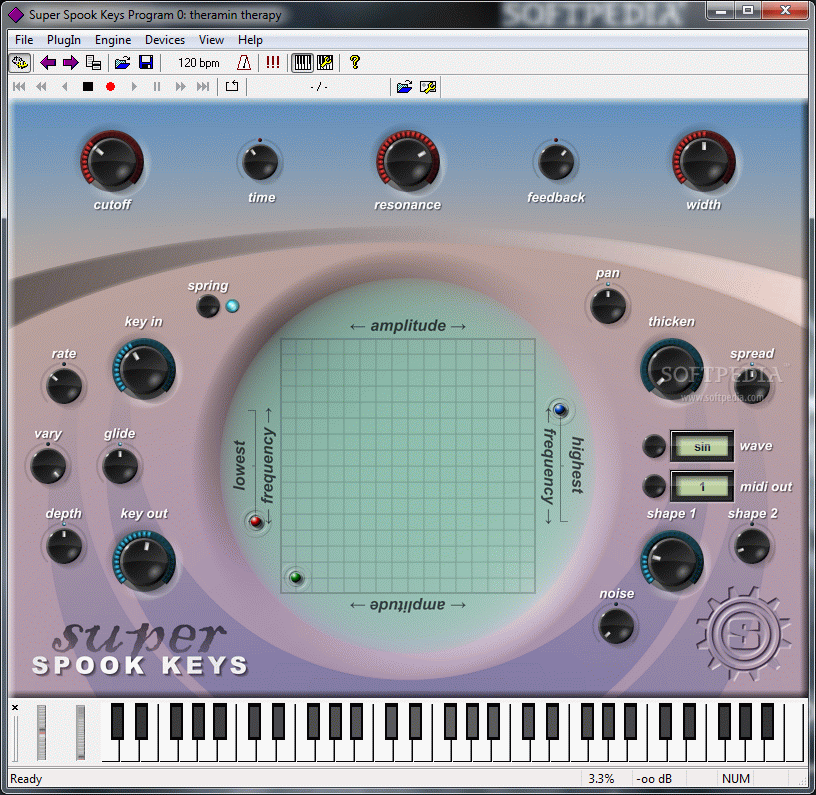
Task: Open player configuration wrench icon
Action: [x=428, y=87]
